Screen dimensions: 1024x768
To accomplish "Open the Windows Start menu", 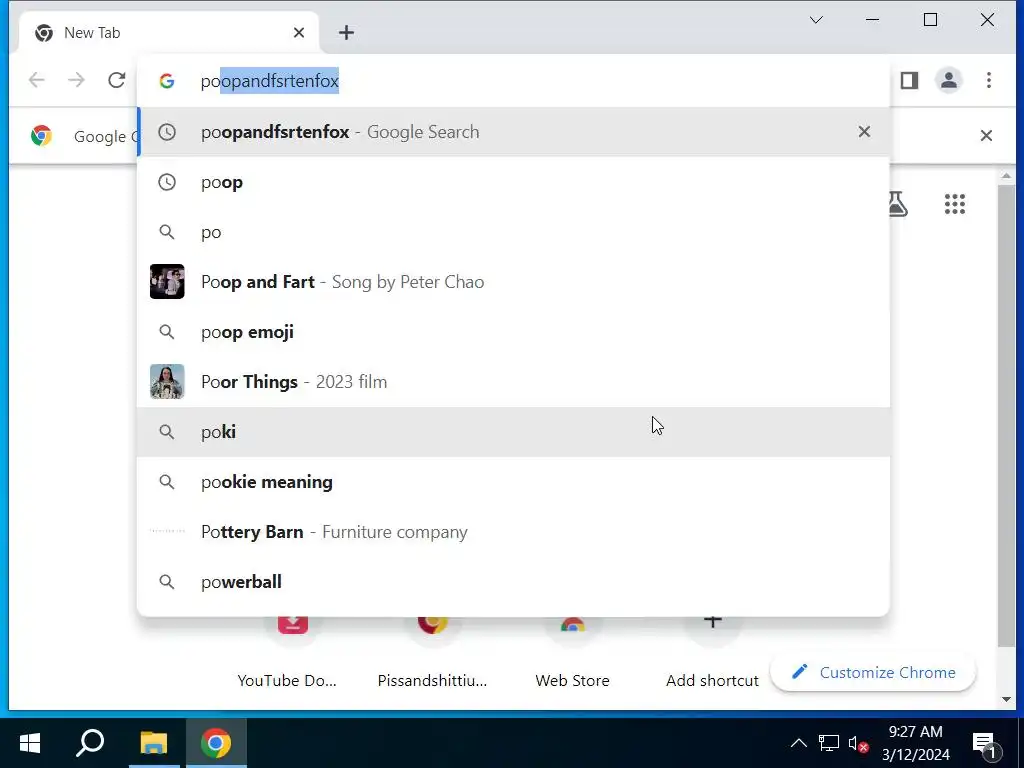I will tap(29, 743).
